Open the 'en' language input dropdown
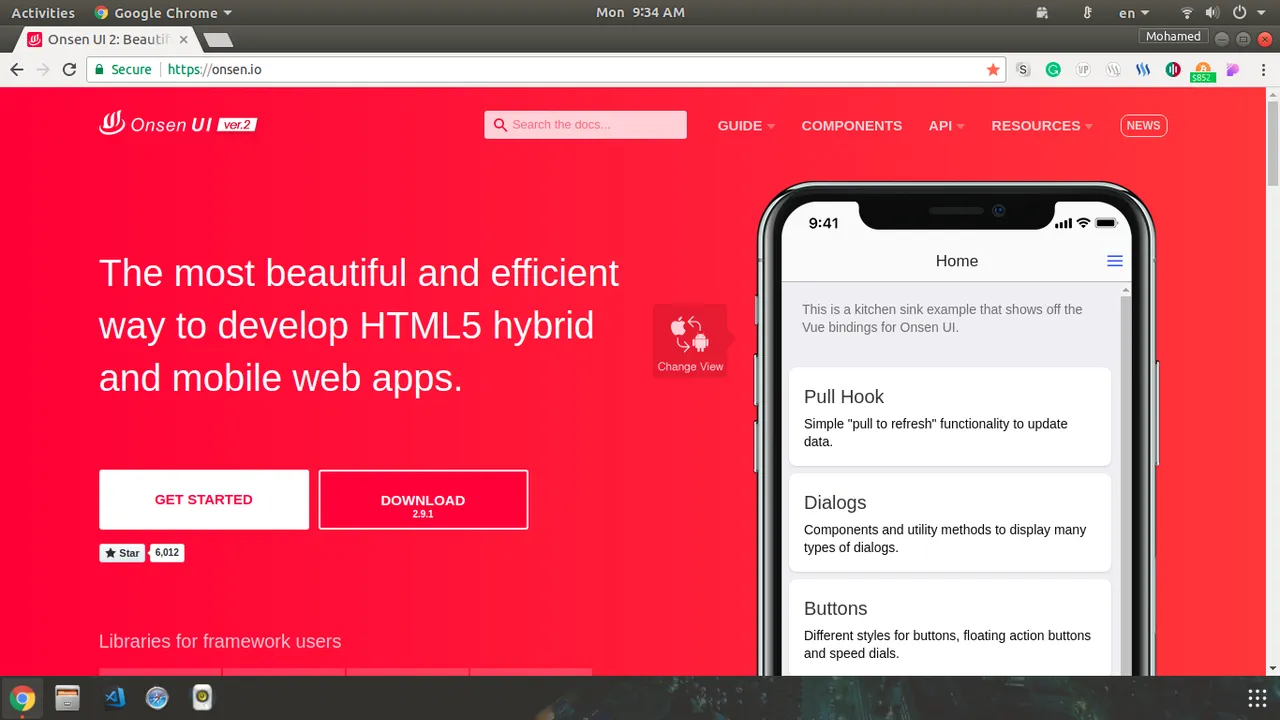This screenshot has width=1280, height=720. point(1133,13)
